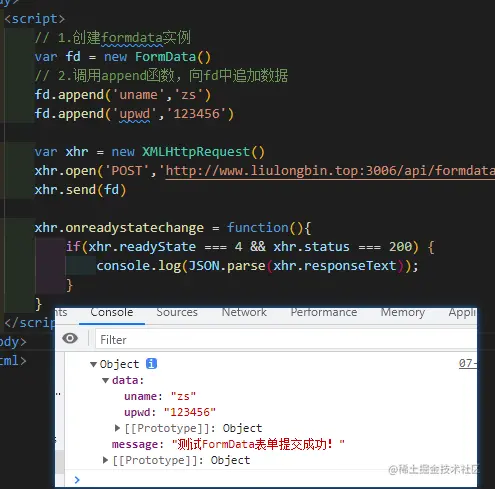The width and height of the screenshot is (495, 489).
Task: Click the FormData constructor in code
Action: click(165, 57)
